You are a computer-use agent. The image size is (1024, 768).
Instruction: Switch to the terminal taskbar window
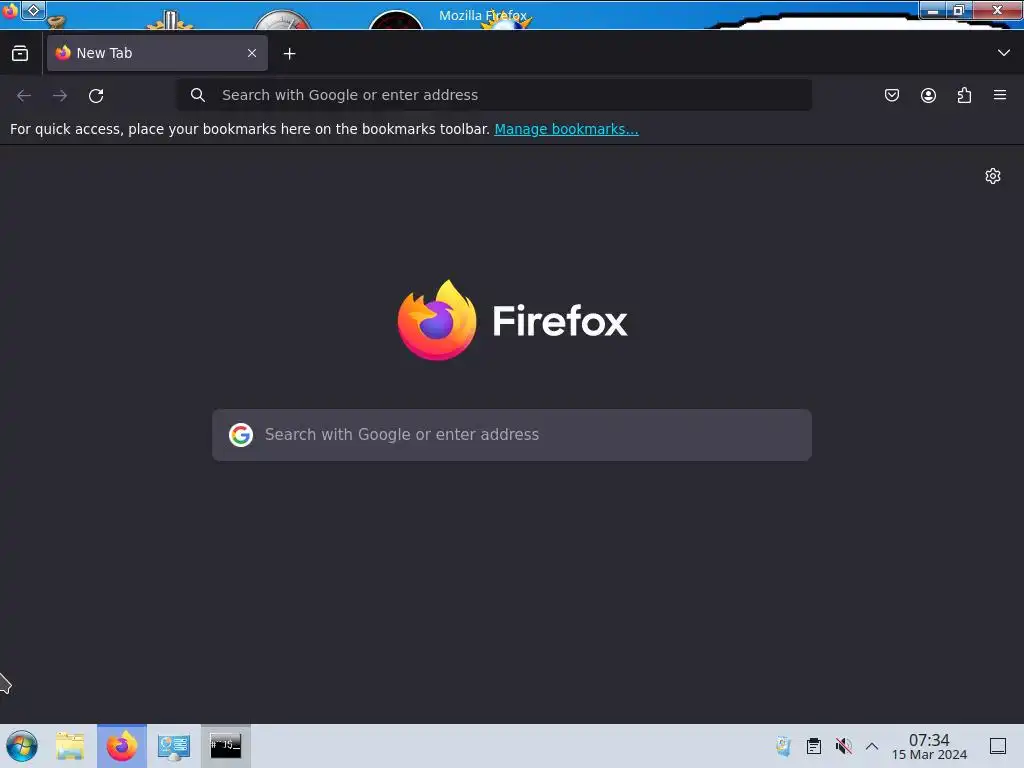225,746
